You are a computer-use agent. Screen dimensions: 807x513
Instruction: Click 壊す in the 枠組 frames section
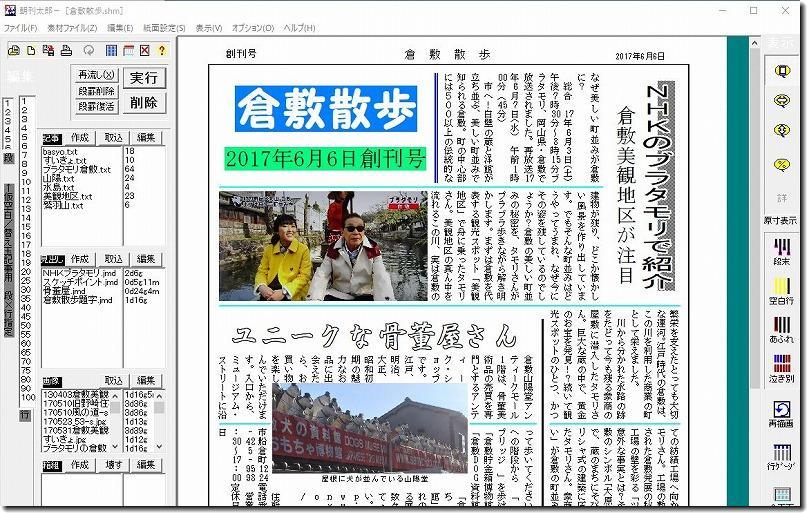pyautogui.click(x=114, y=465)
